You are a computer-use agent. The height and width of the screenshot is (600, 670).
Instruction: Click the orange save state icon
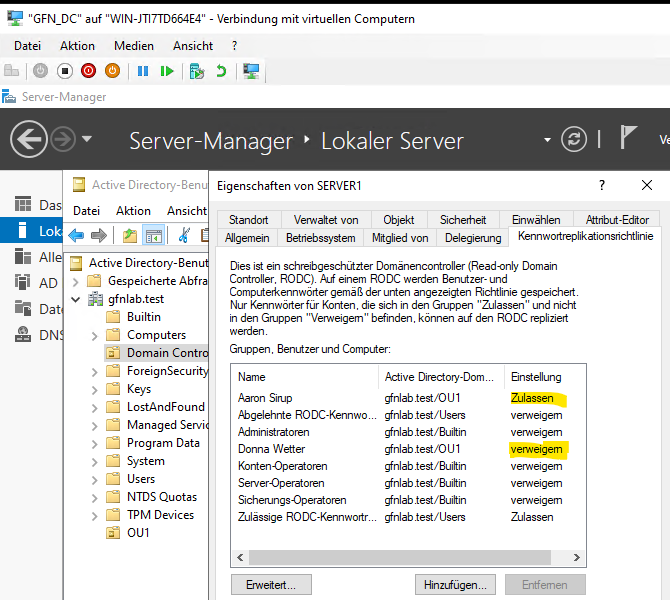pyautogui.click(x=112, y=71)
